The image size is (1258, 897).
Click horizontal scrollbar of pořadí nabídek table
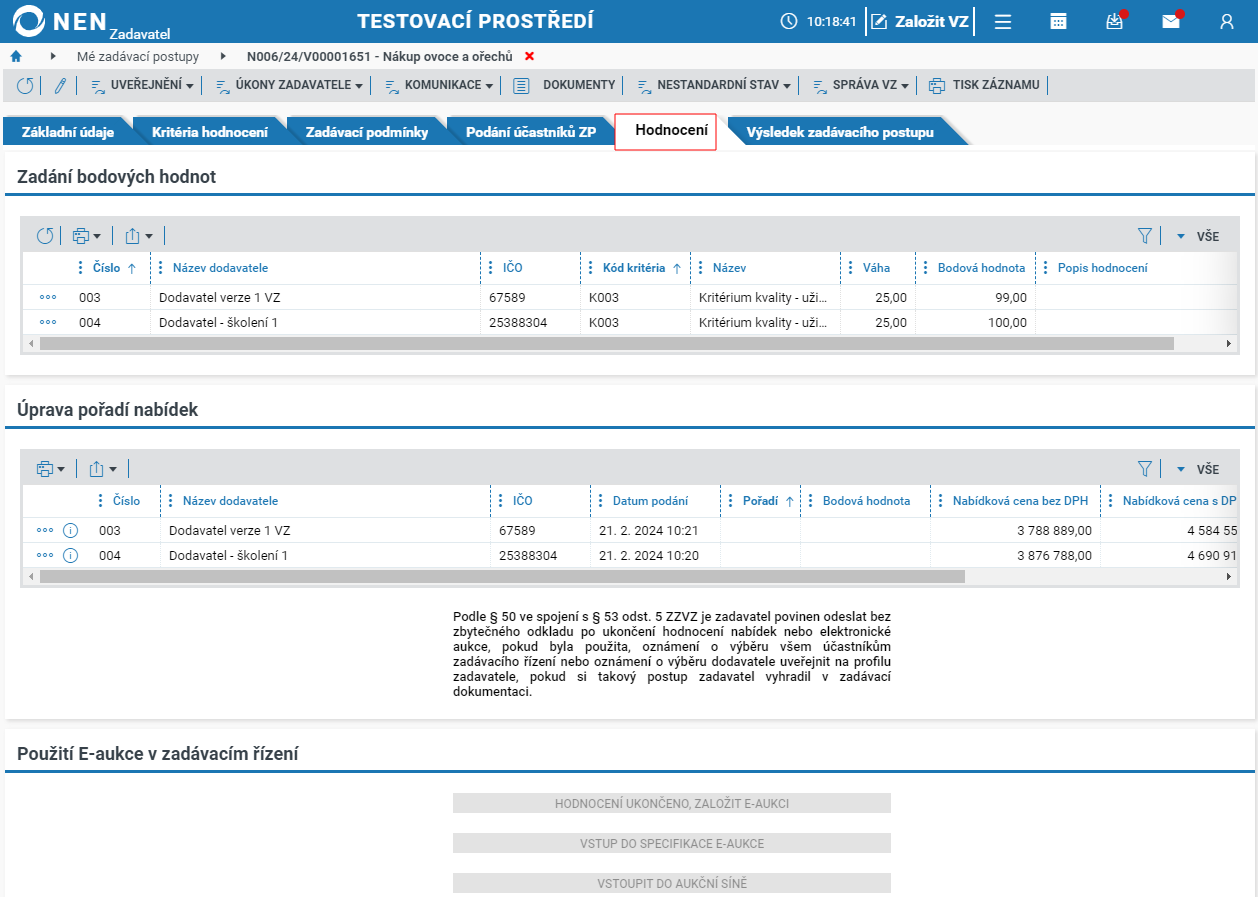502,576
